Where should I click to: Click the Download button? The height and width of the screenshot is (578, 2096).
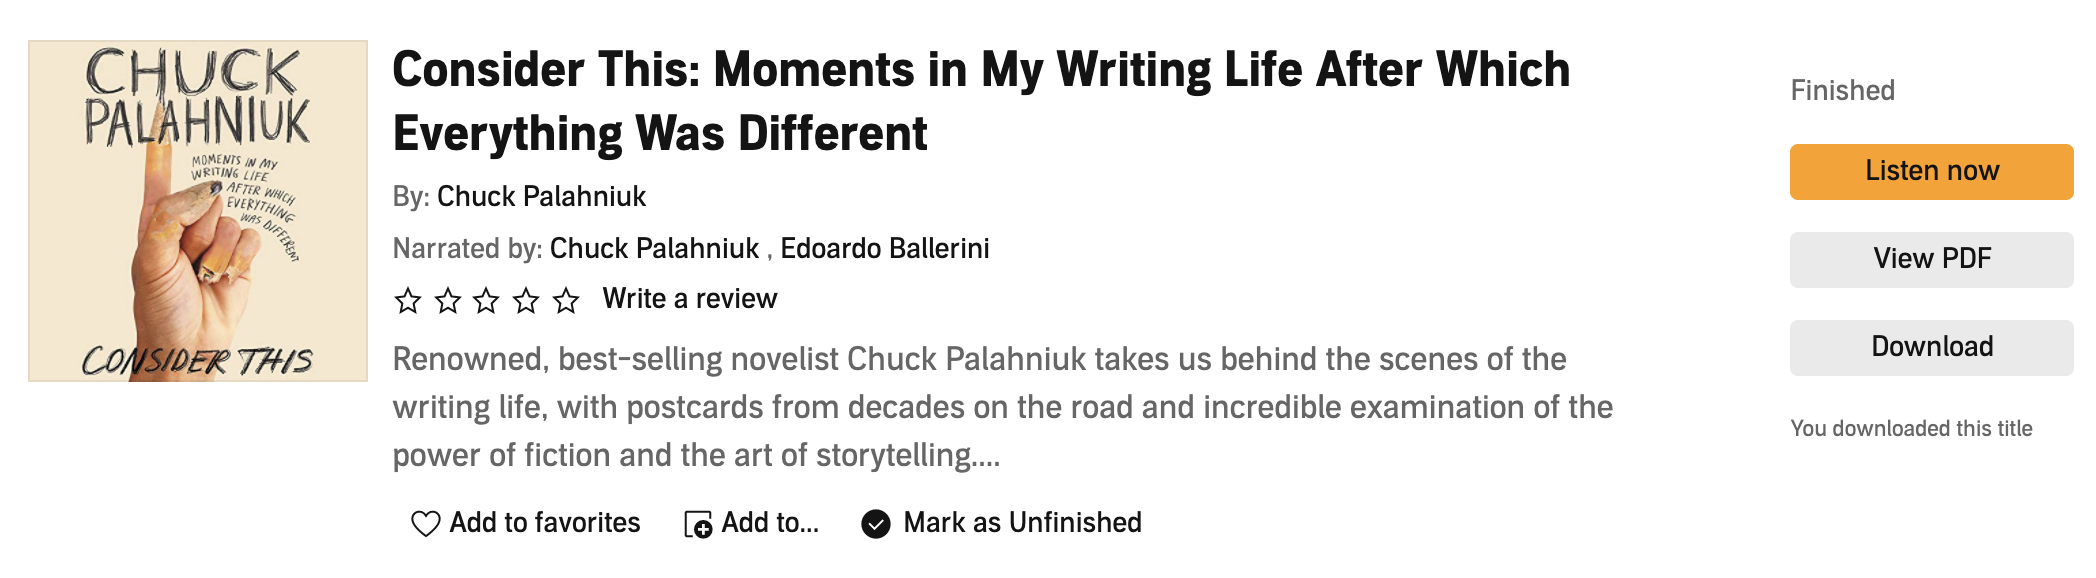point(1931,347)
